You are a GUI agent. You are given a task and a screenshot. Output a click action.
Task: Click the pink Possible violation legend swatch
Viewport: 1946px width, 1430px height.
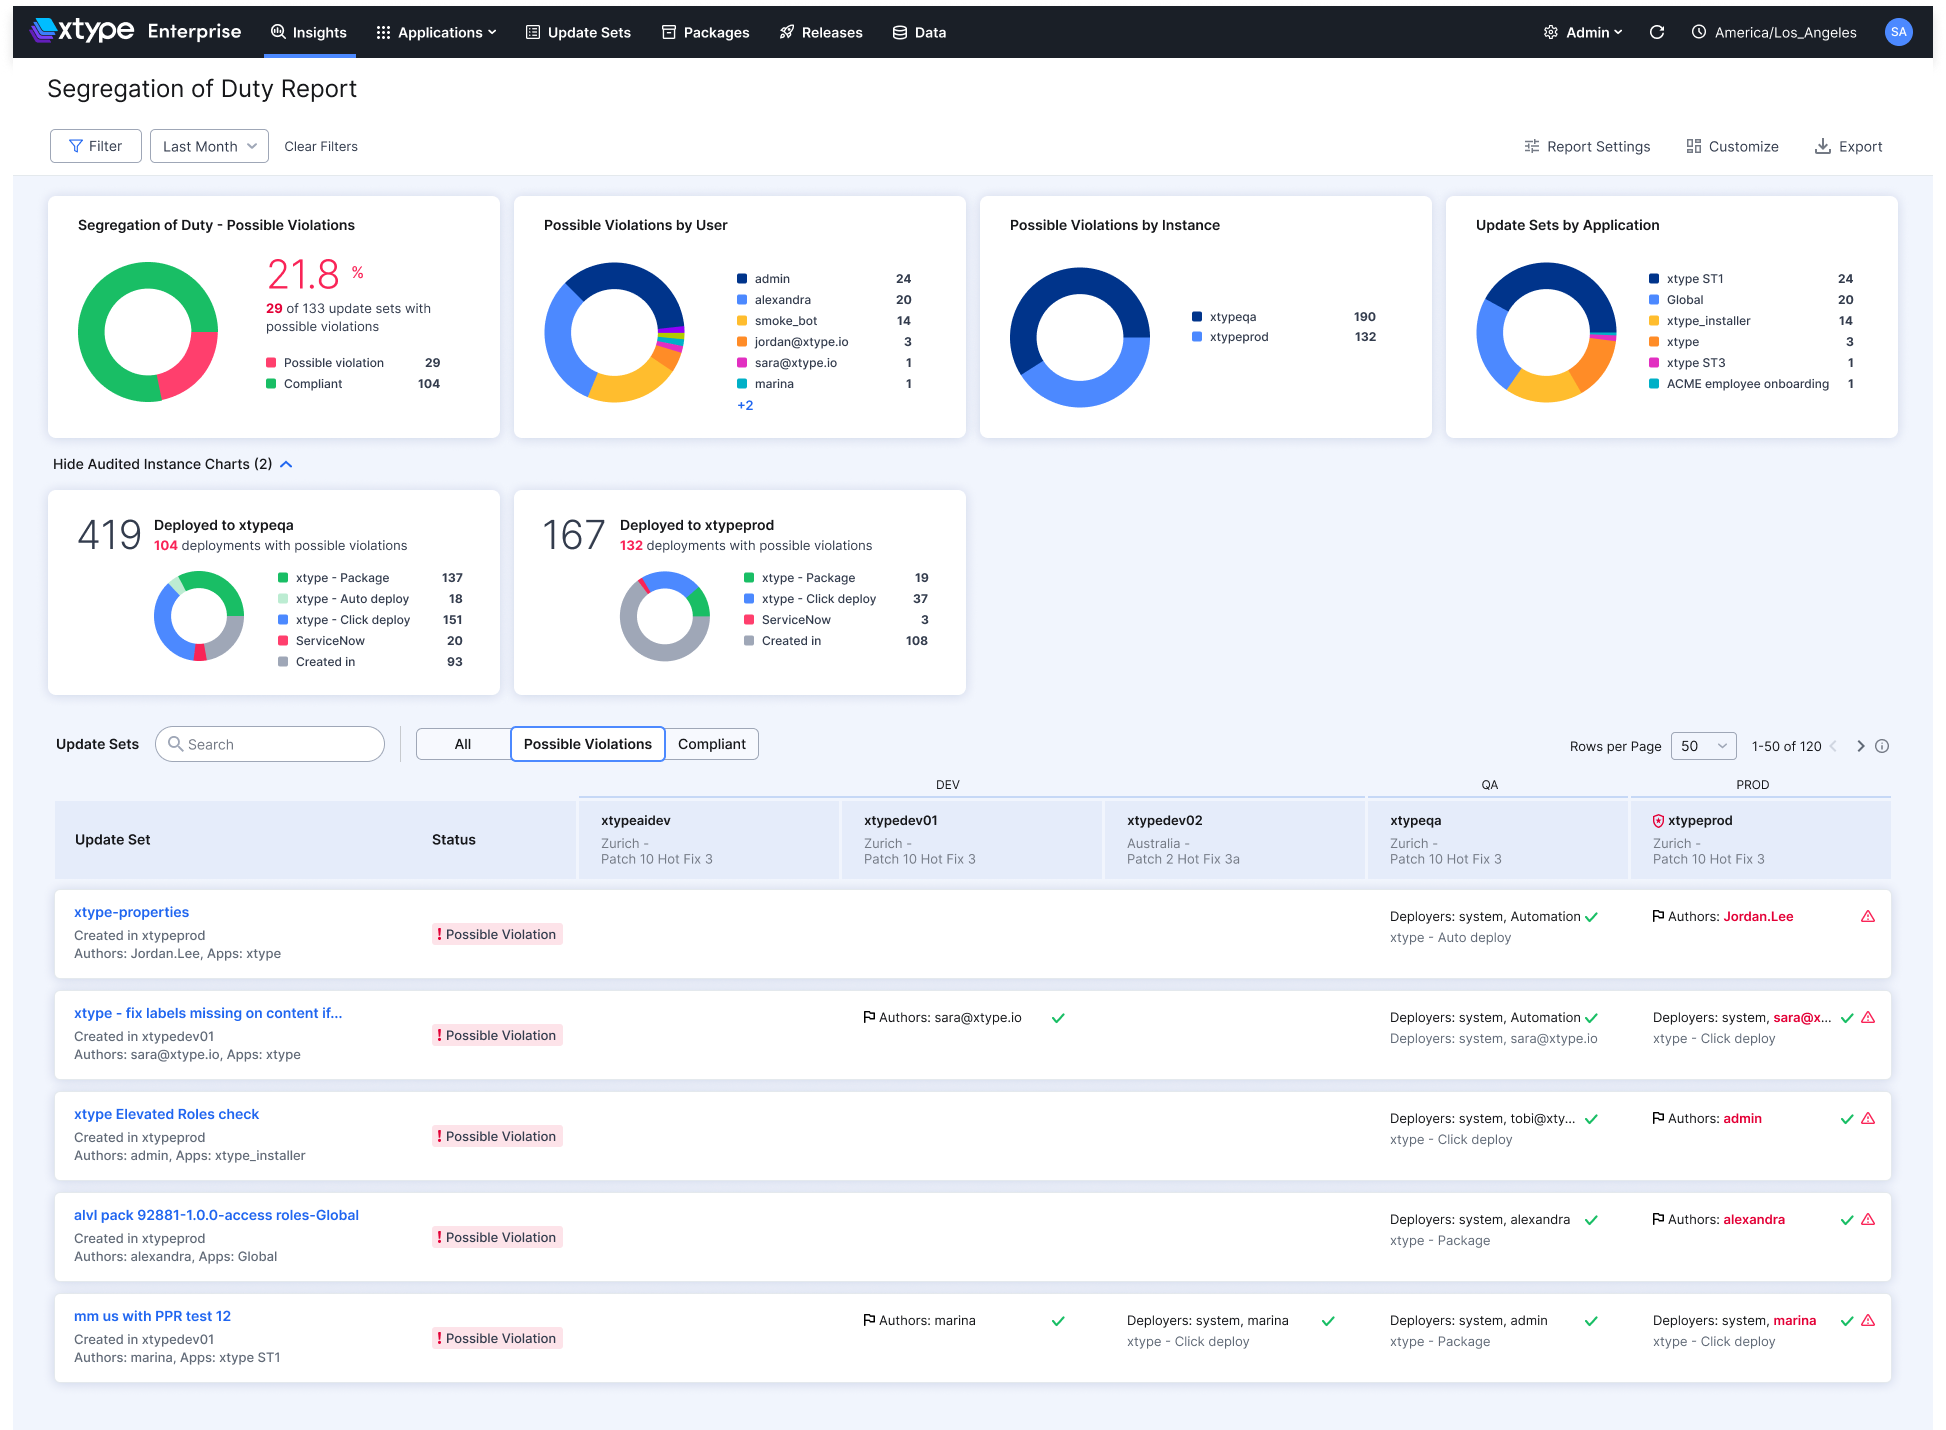(271, 363)
